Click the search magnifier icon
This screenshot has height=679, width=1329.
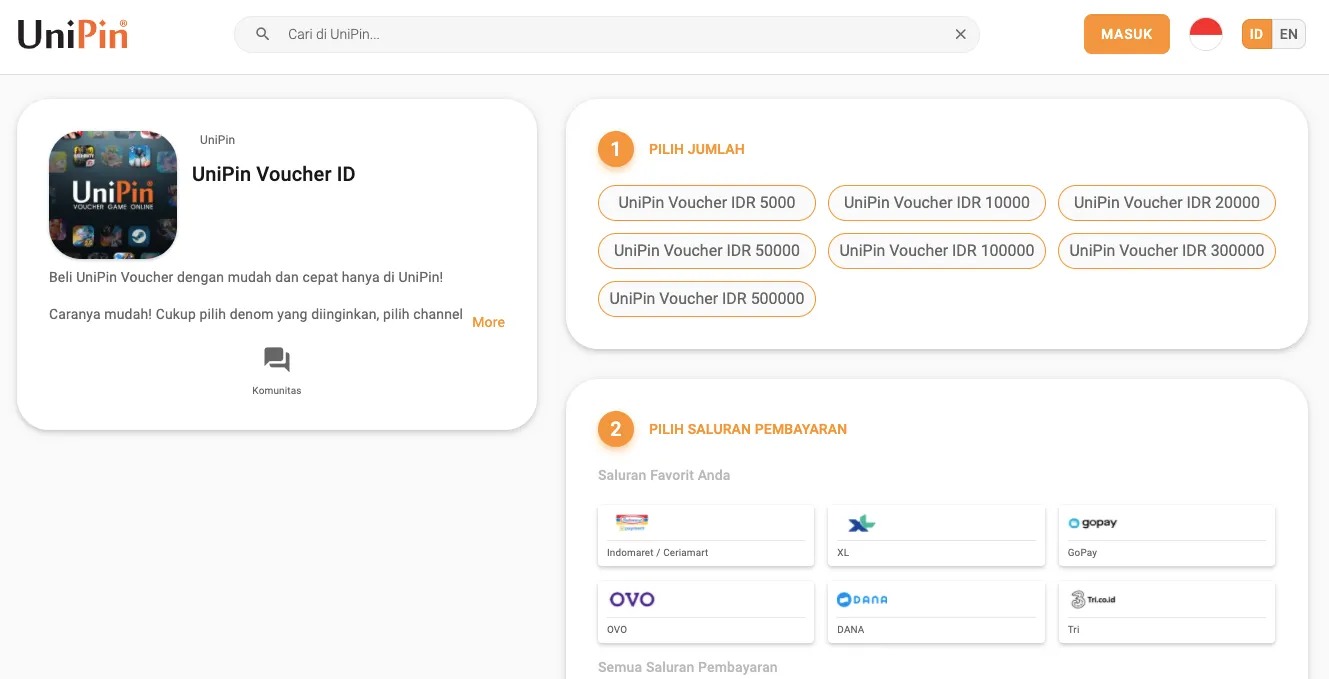[263, 34]
